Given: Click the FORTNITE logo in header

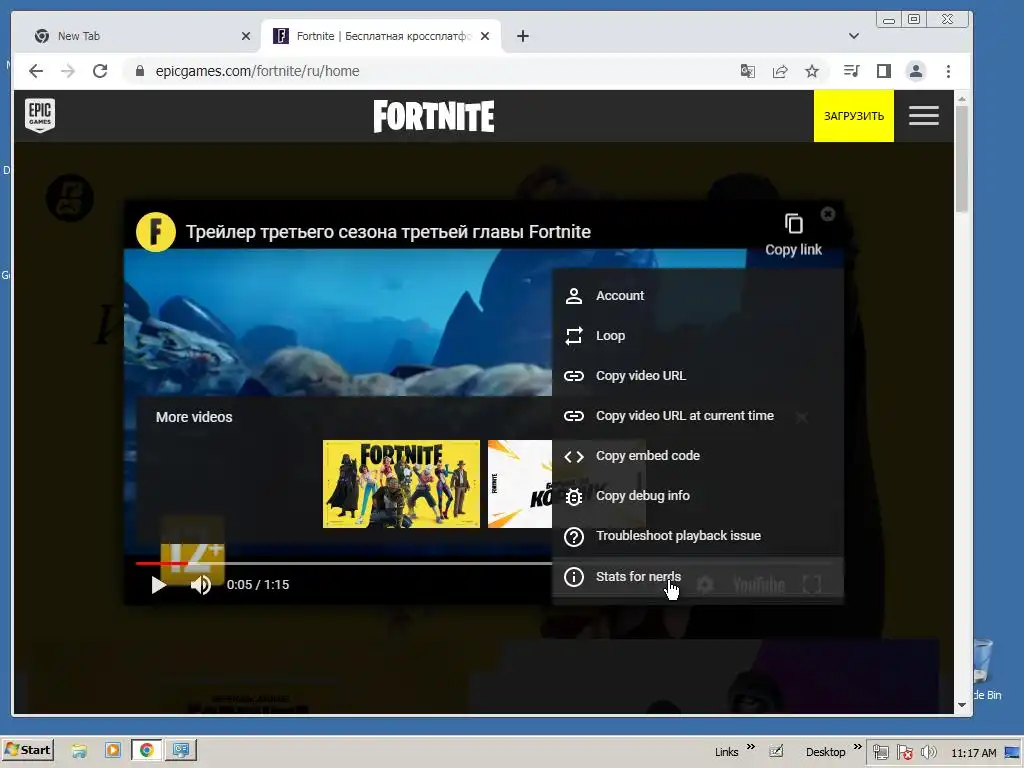Looking at the screenshot, I should pyautogui.click(x=434, y=116).
